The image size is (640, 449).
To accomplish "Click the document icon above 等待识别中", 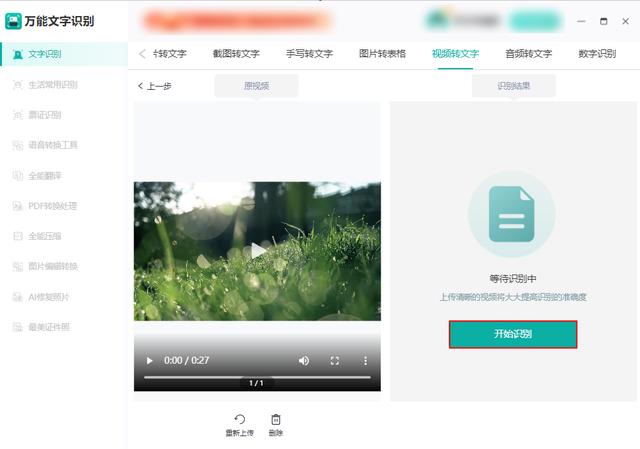I will 511,214.
